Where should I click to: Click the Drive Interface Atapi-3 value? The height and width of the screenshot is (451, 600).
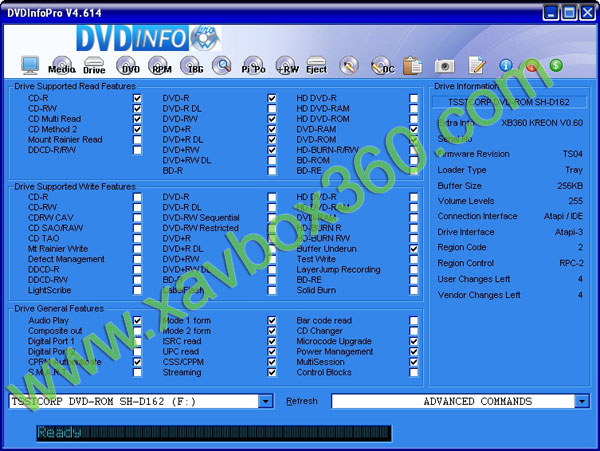[x=569, y=232]
